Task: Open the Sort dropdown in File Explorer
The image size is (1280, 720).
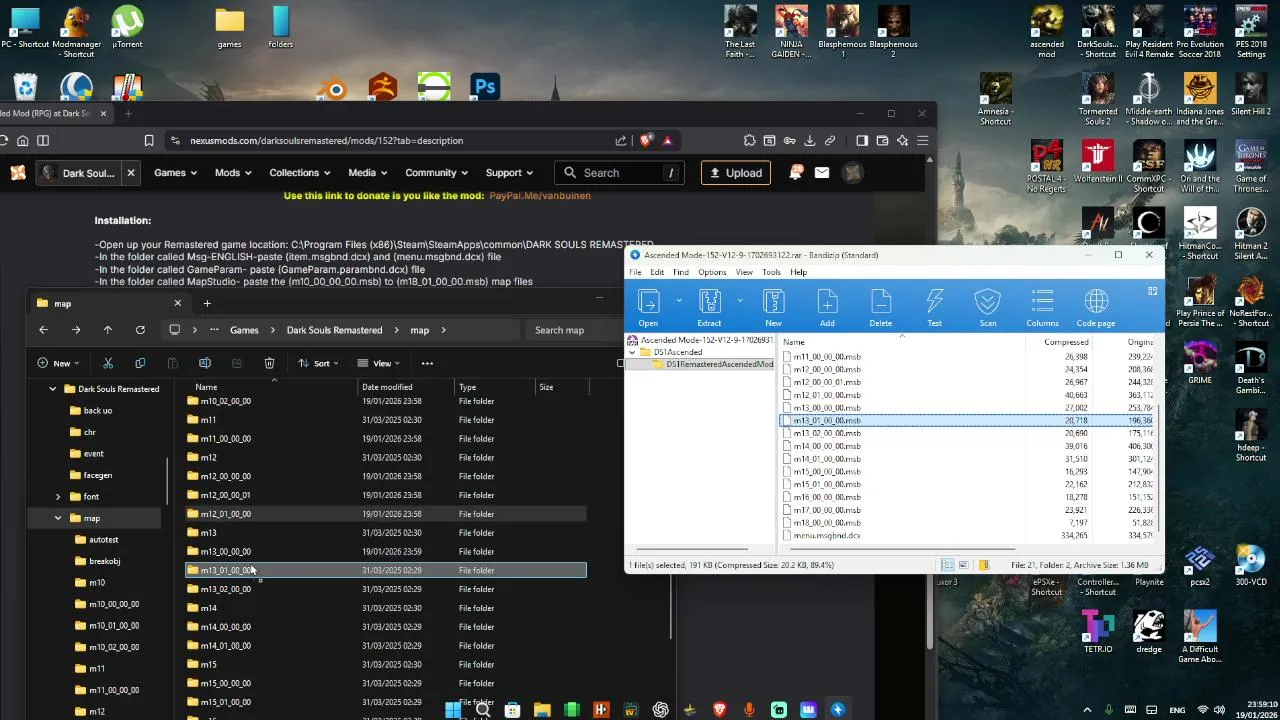Action: [320, 363]
